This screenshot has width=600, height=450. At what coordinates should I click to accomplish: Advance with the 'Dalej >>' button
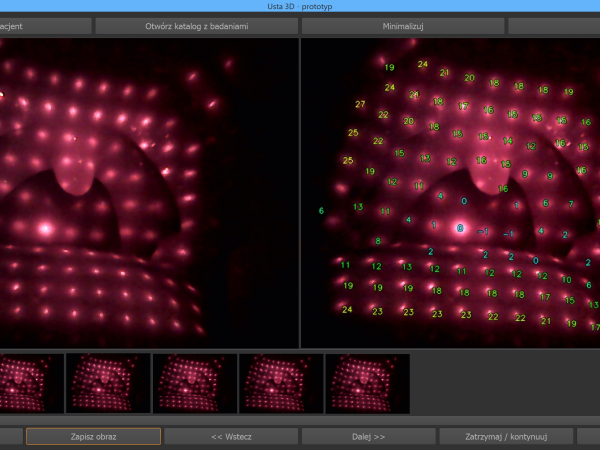368,437
